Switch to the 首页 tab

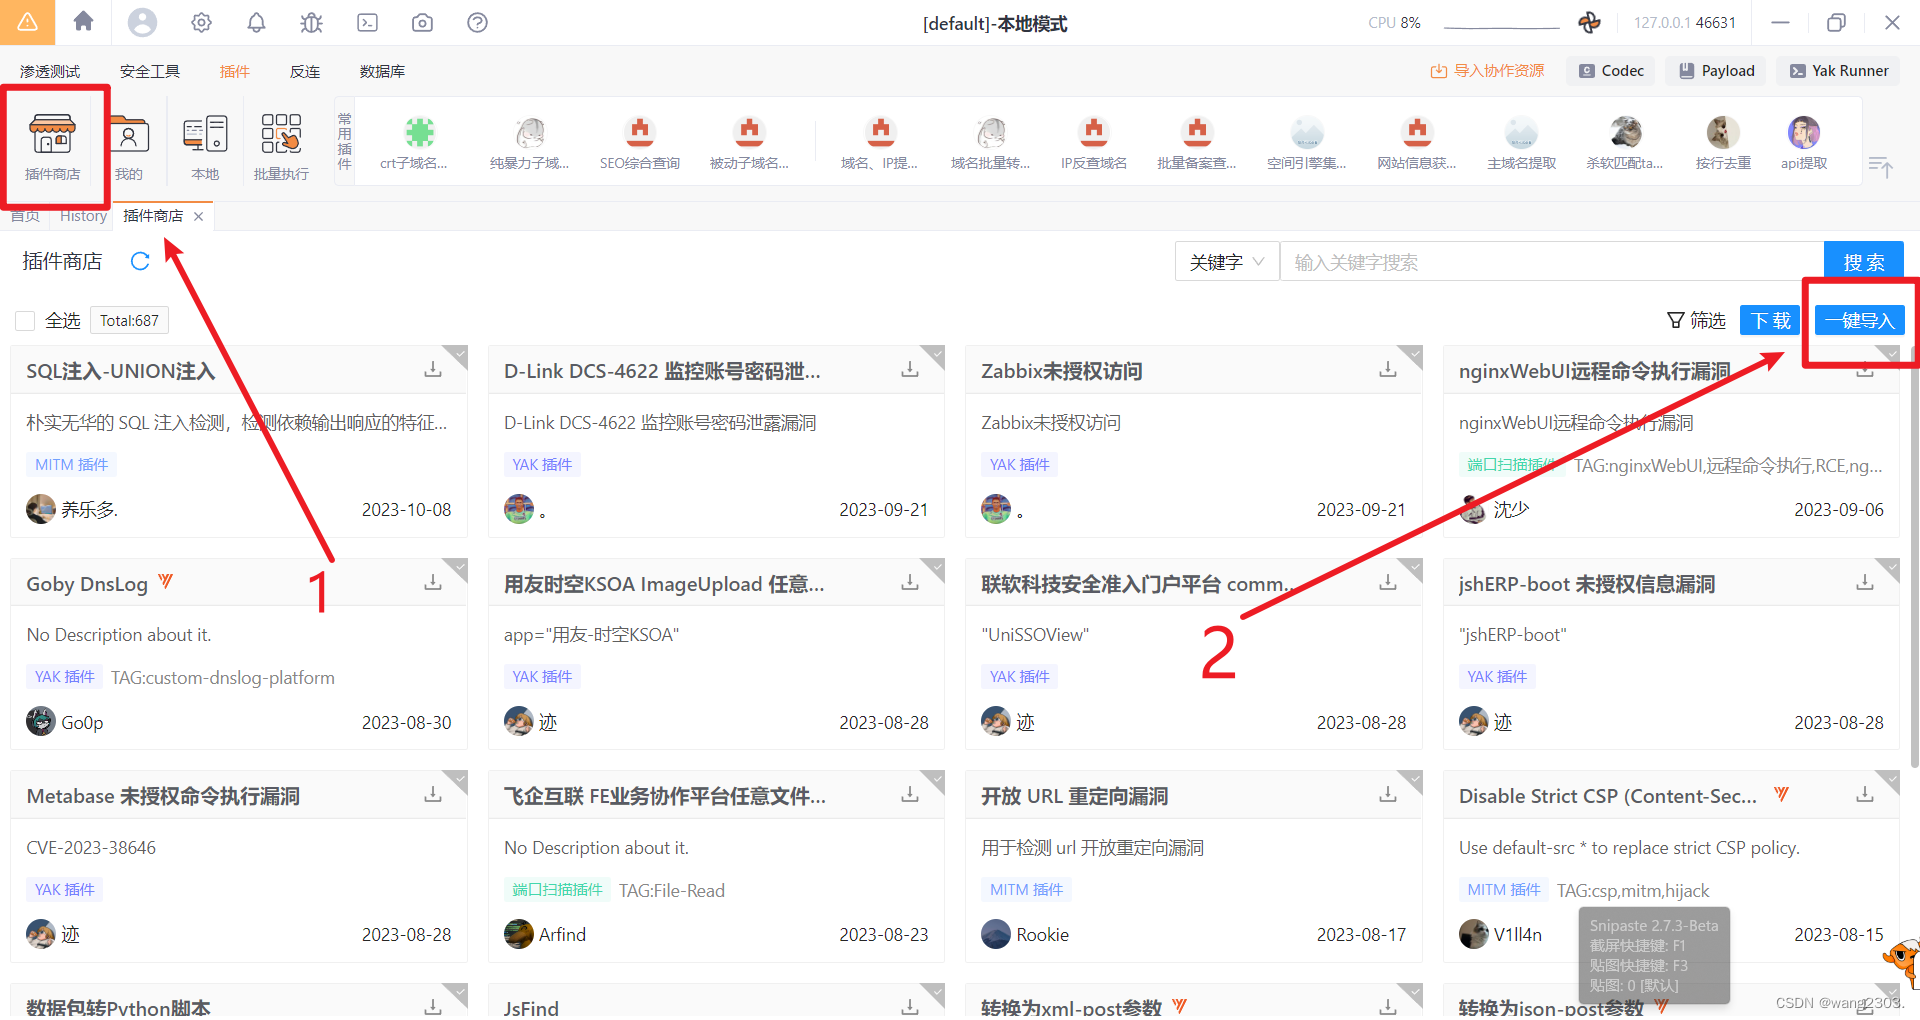[x=25, y=216]
